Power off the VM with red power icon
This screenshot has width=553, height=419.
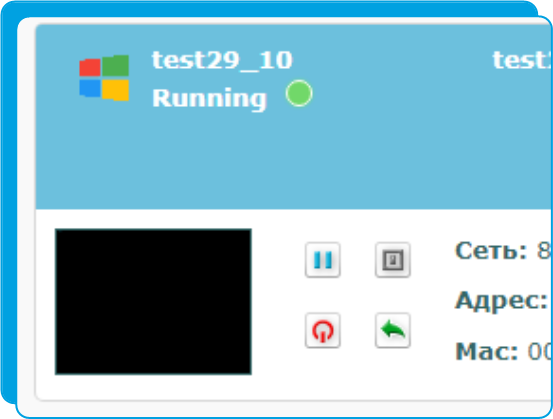(322, 330)
